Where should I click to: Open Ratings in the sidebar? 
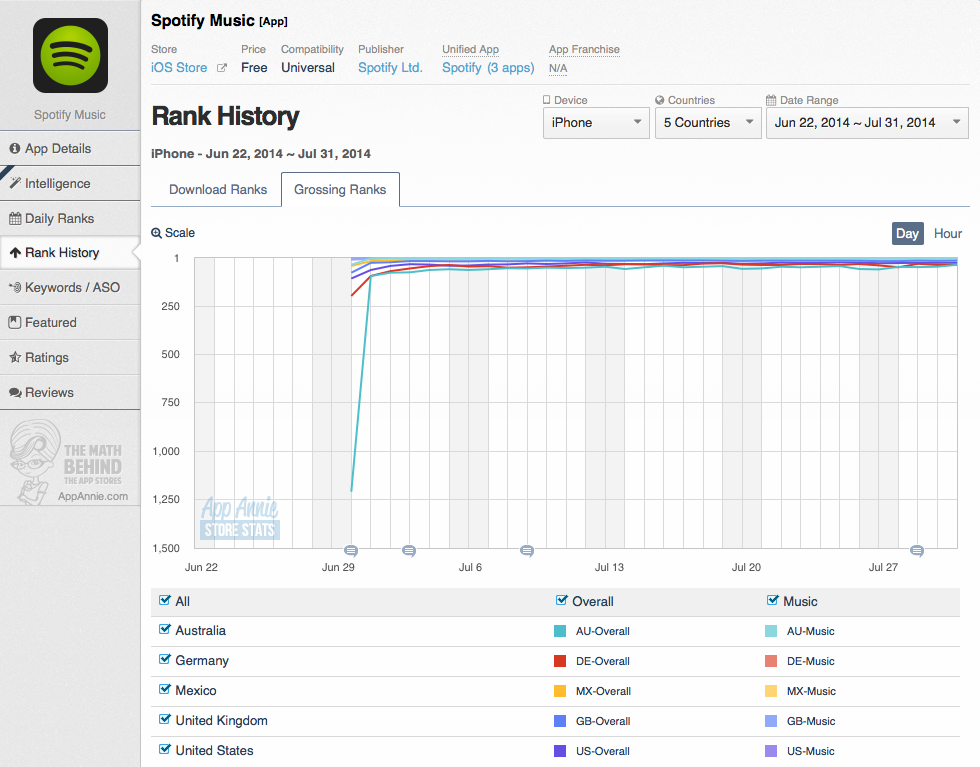pos(70,358)
